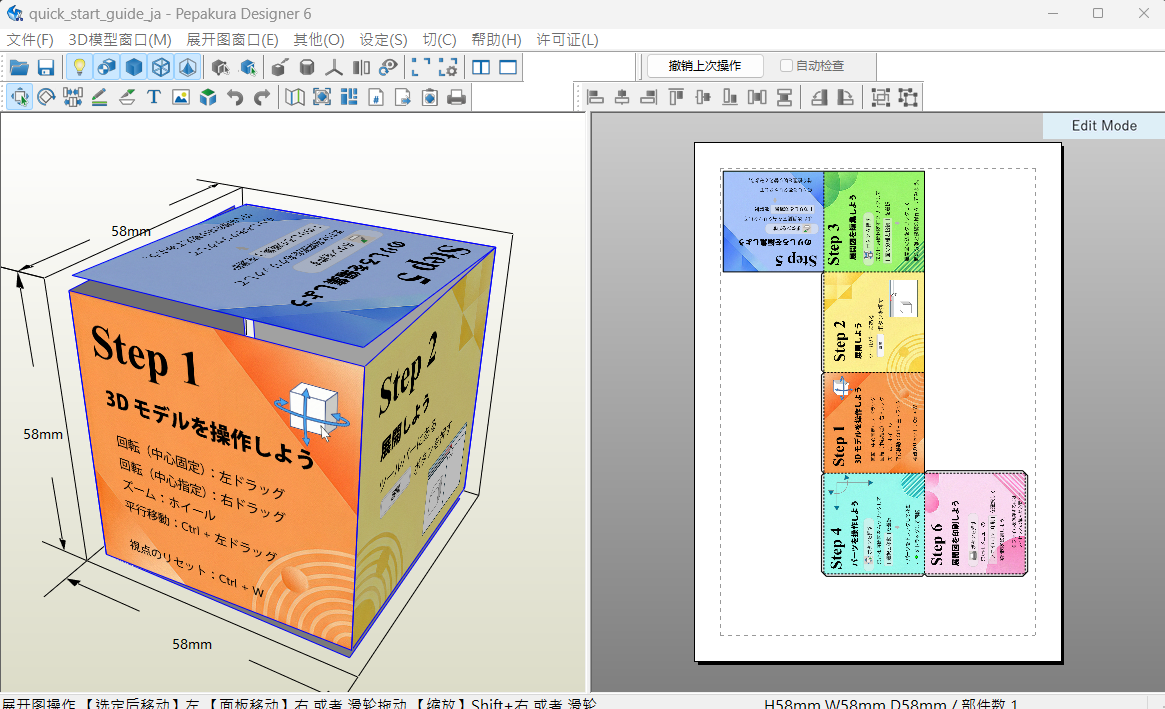The height and width of the screenshot is (709, 1165).
Task: Save the project with the floppy disk icon
Action: 46,68
